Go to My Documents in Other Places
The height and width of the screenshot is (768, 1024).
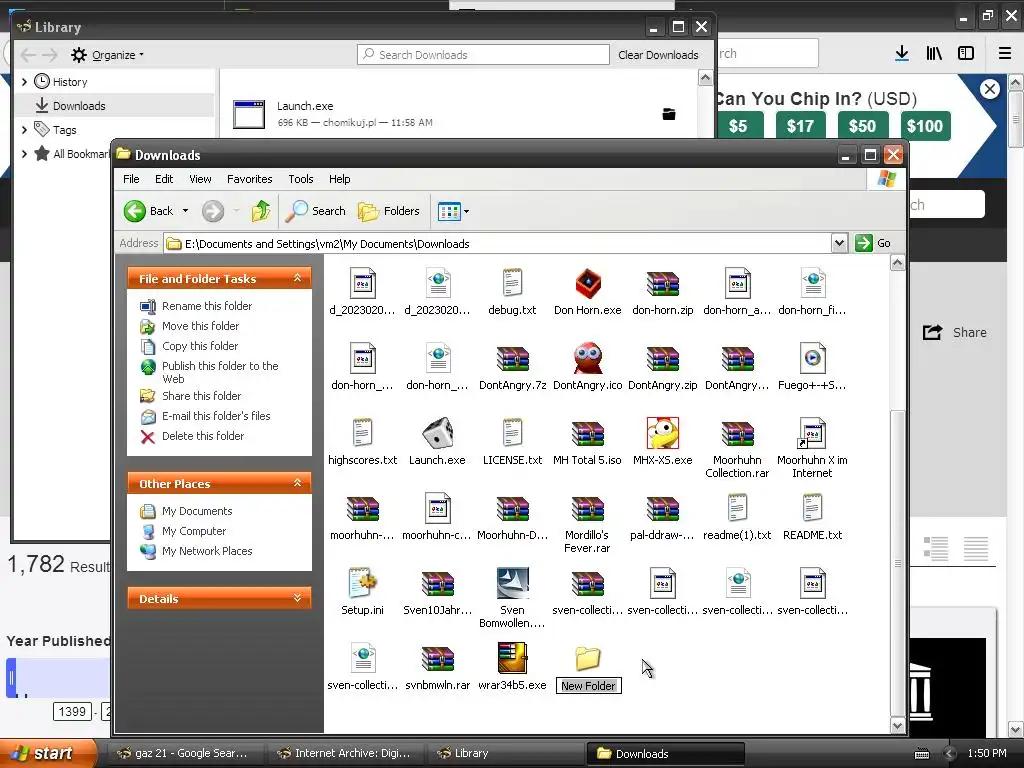pos(197,511)
